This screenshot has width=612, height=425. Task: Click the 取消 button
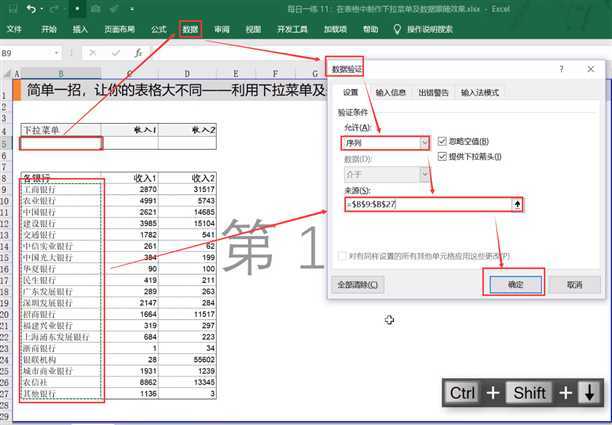tap(575, 285)
